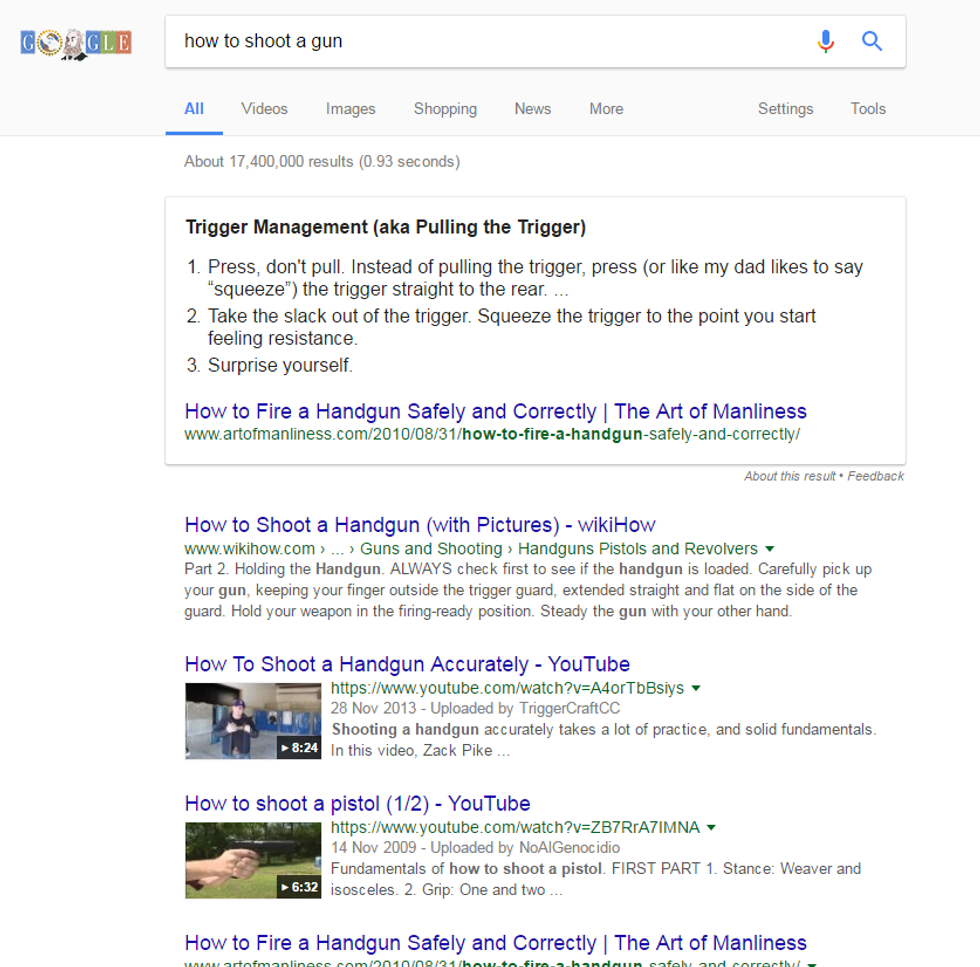Switch to the Videos tab
This screenshot has width=980, height=967.
pos(264,109)
